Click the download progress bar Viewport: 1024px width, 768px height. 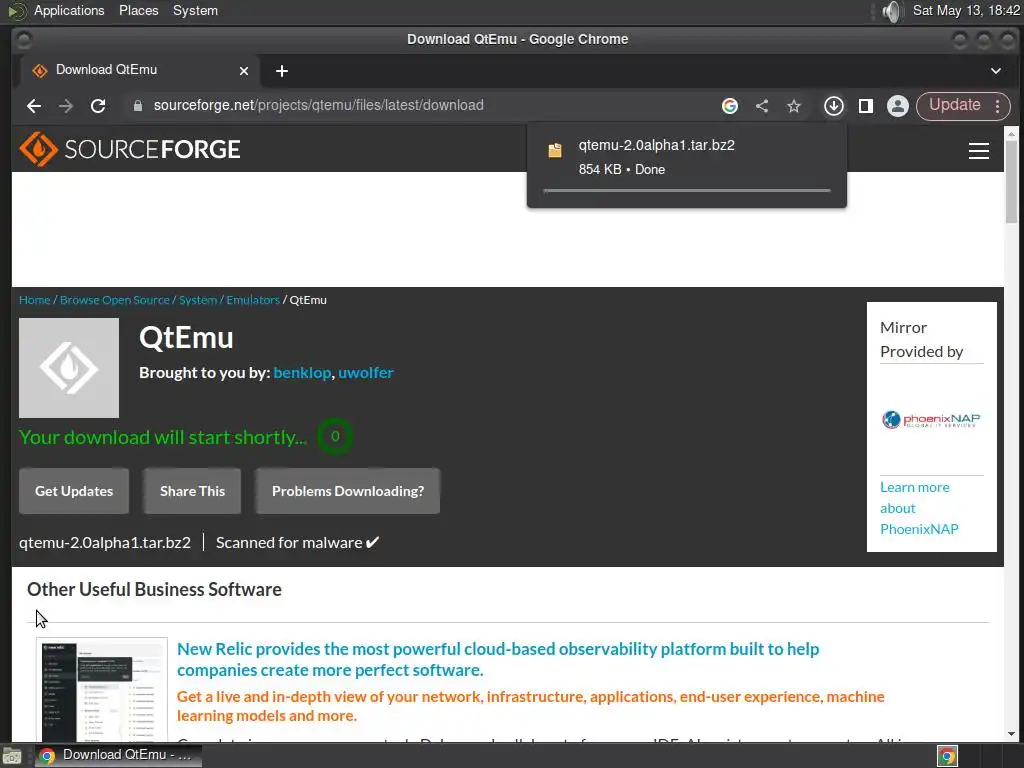click(x=687, y=191)
